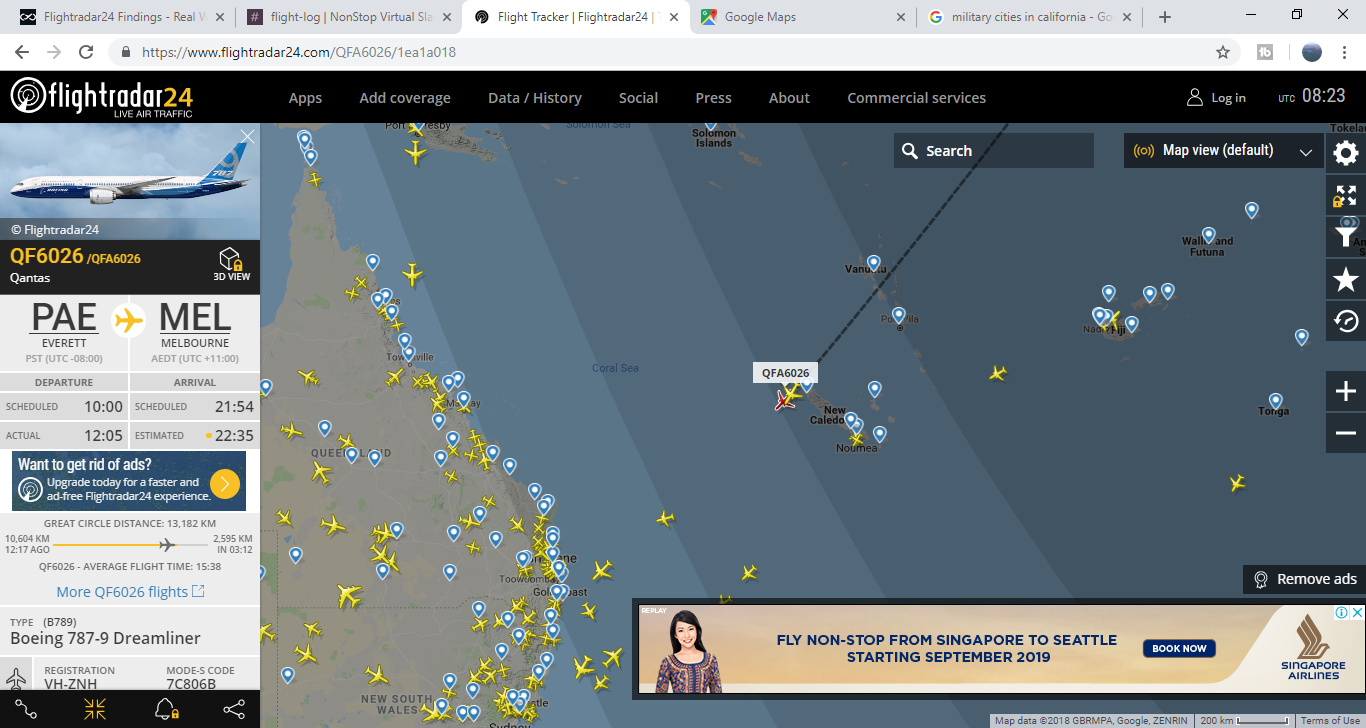Click the actual departure time 12:05

click(103, 435)
